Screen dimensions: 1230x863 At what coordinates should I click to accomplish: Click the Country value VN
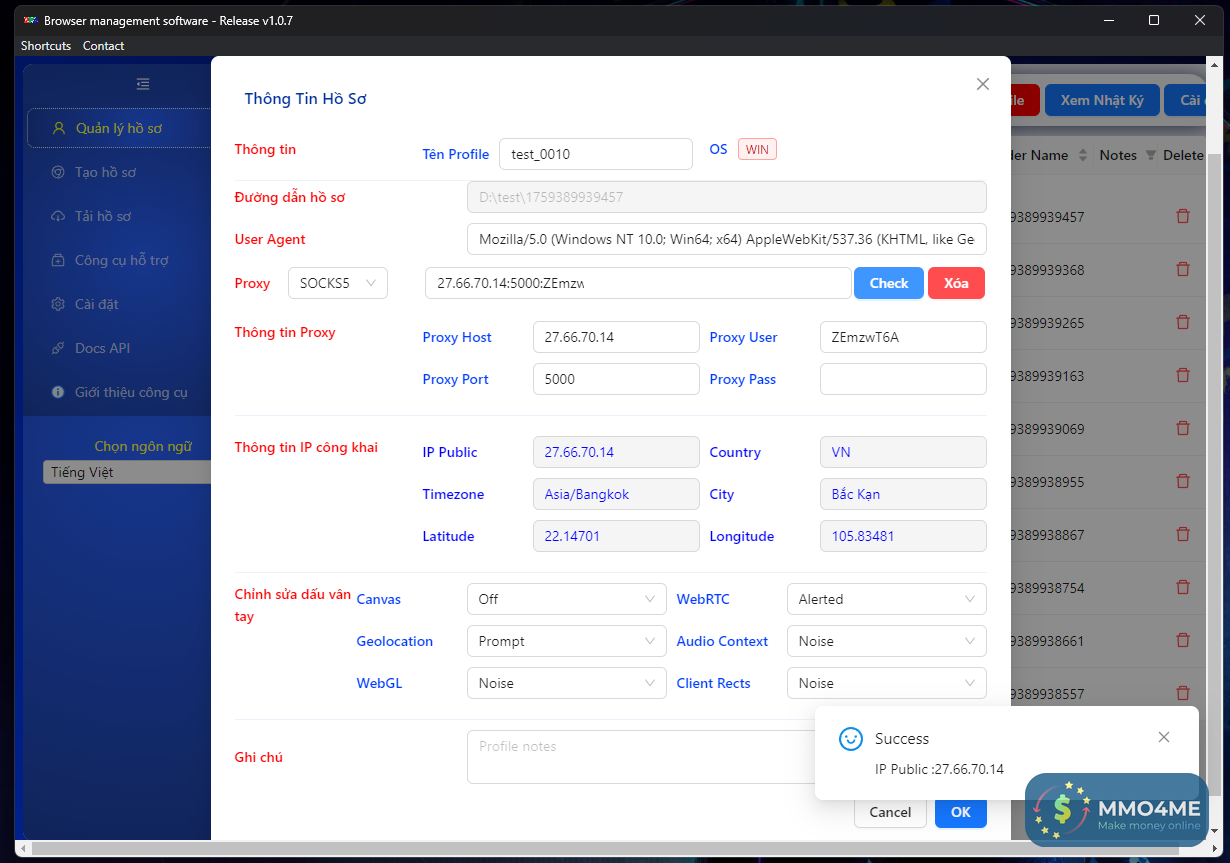click(x=903, y=452)
